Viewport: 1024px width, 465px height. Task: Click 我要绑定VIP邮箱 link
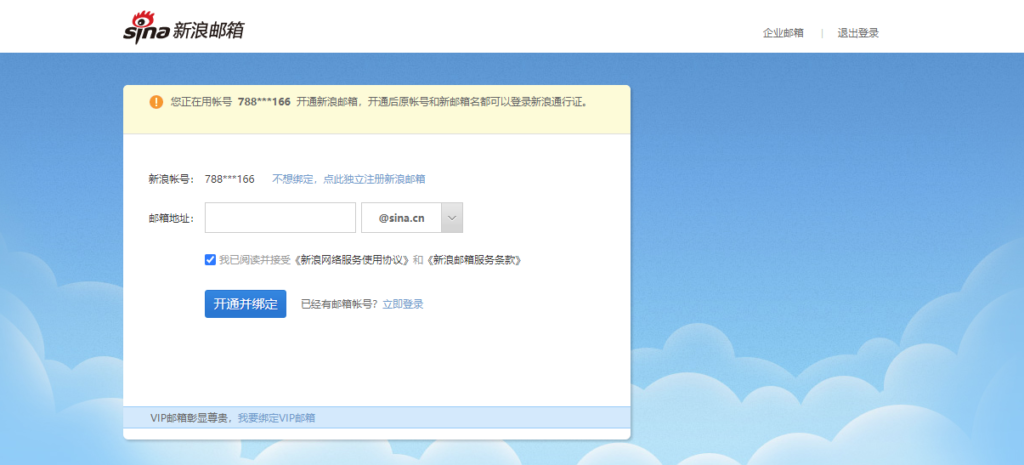tap(276, 418)
